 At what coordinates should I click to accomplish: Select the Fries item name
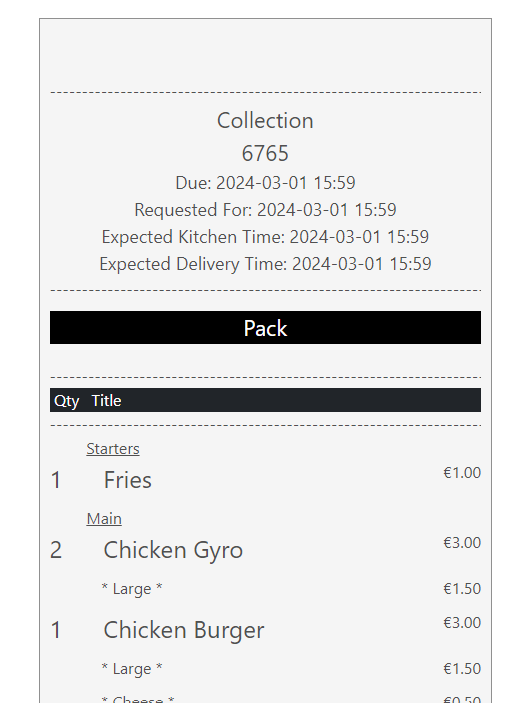point(128,480)
